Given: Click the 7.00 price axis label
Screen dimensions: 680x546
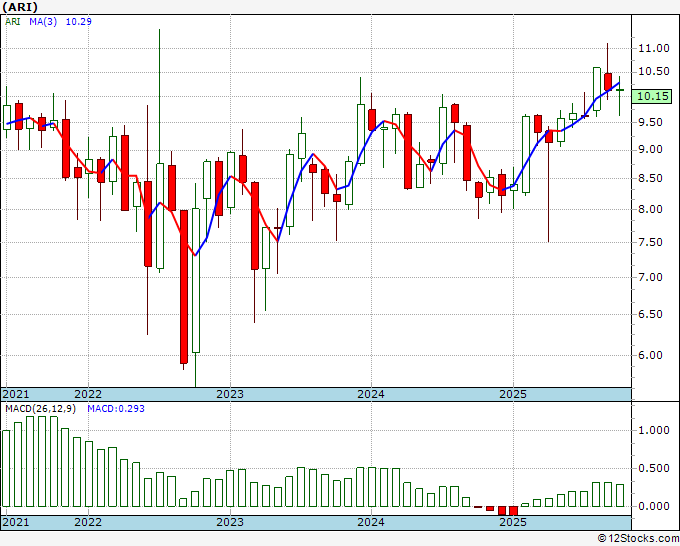Looking at the screenshot, I should pos(651,277).
